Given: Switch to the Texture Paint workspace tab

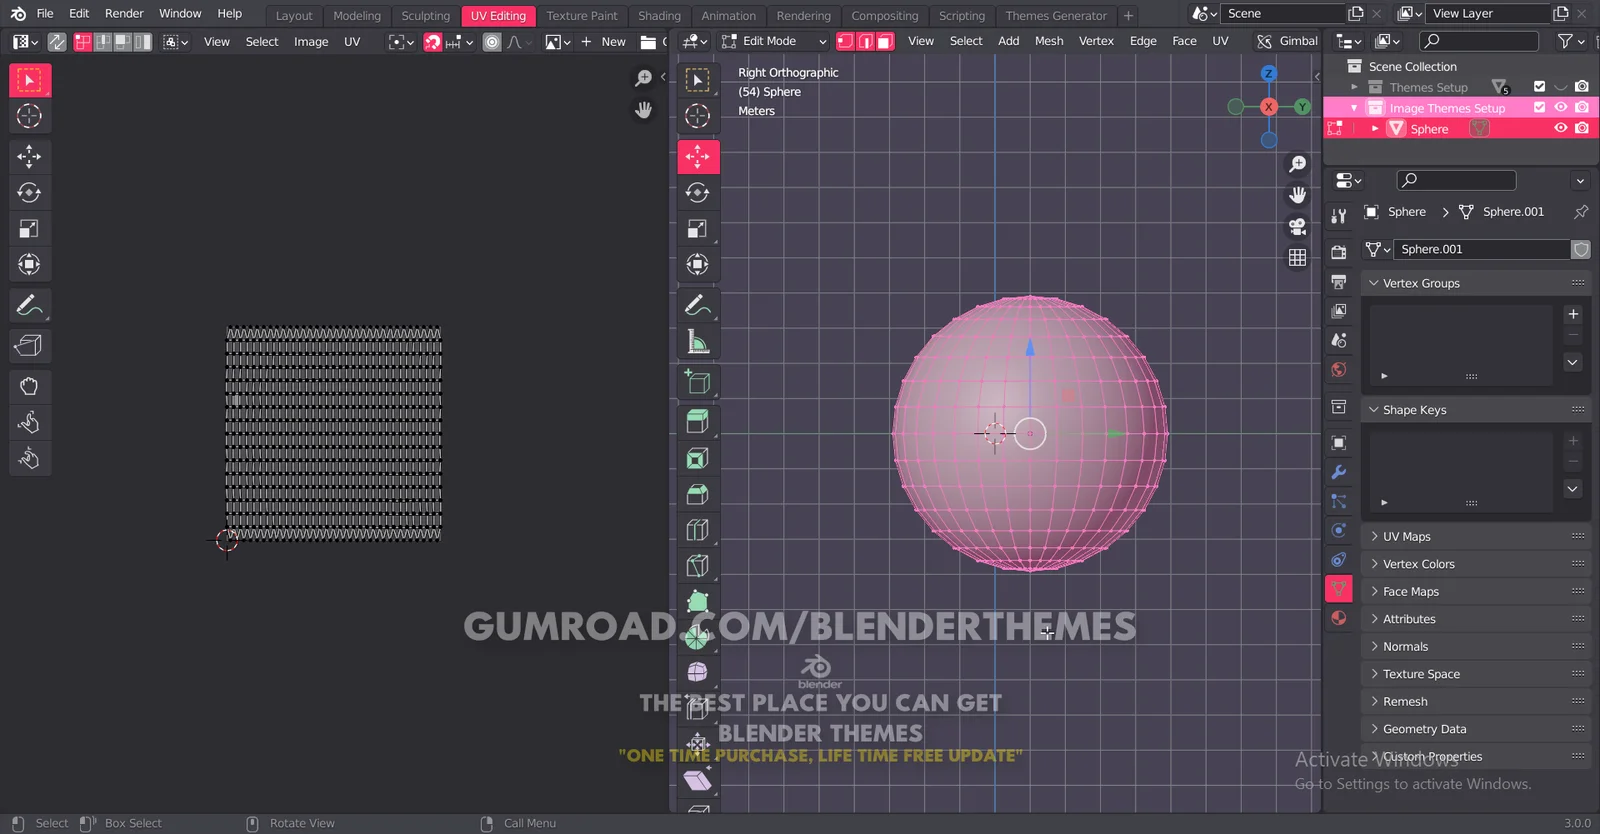Looking at the screenshot, I should pyautogui.click(x=582, y=16).
